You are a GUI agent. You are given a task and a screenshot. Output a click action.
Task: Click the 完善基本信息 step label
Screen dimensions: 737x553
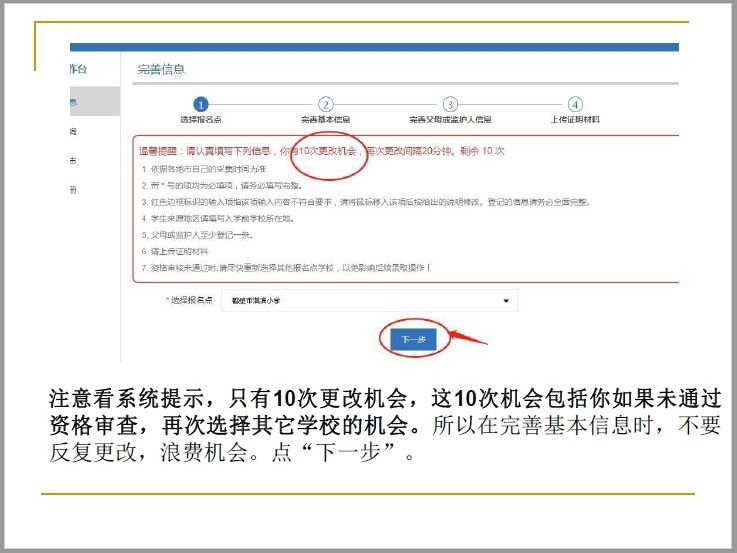[325, 119]
